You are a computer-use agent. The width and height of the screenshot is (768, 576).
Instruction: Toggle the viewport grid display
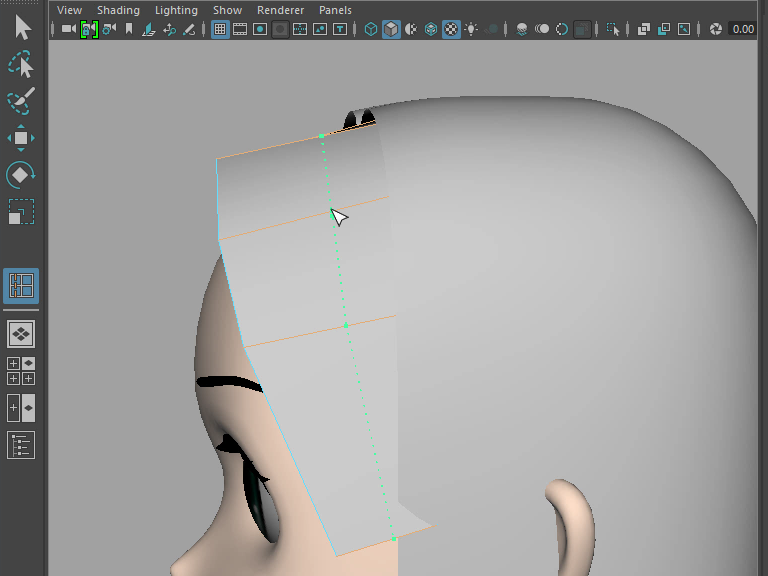point(220,30)
